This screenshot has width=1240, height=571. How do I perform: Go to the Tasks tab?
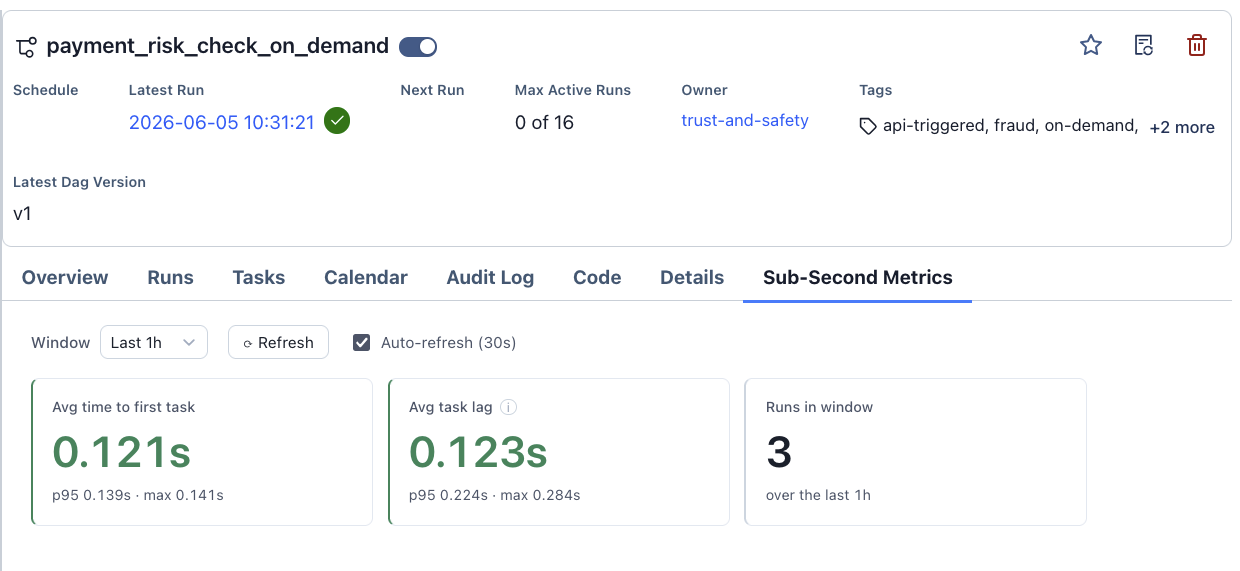click(259, 277)
